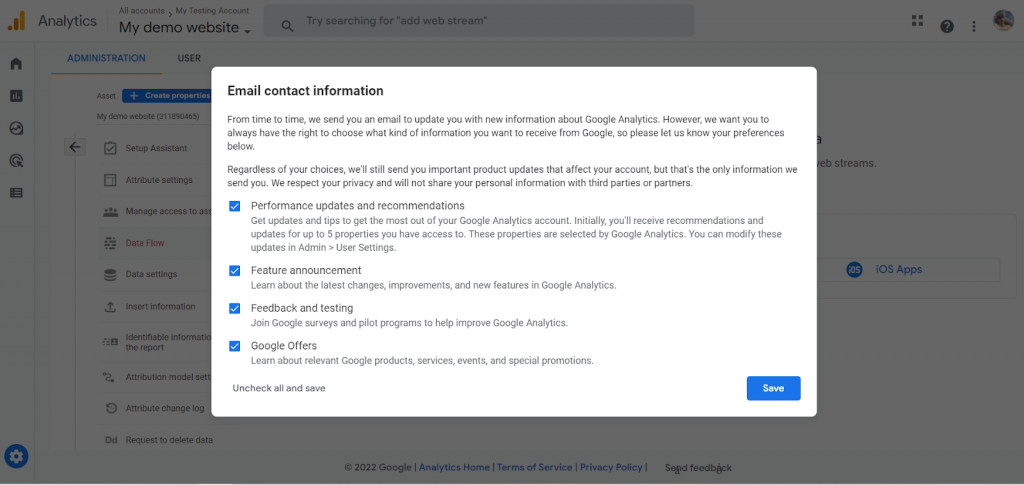Click the iOS Apps icon
The image size is (1024, 485).
point(854,270)
